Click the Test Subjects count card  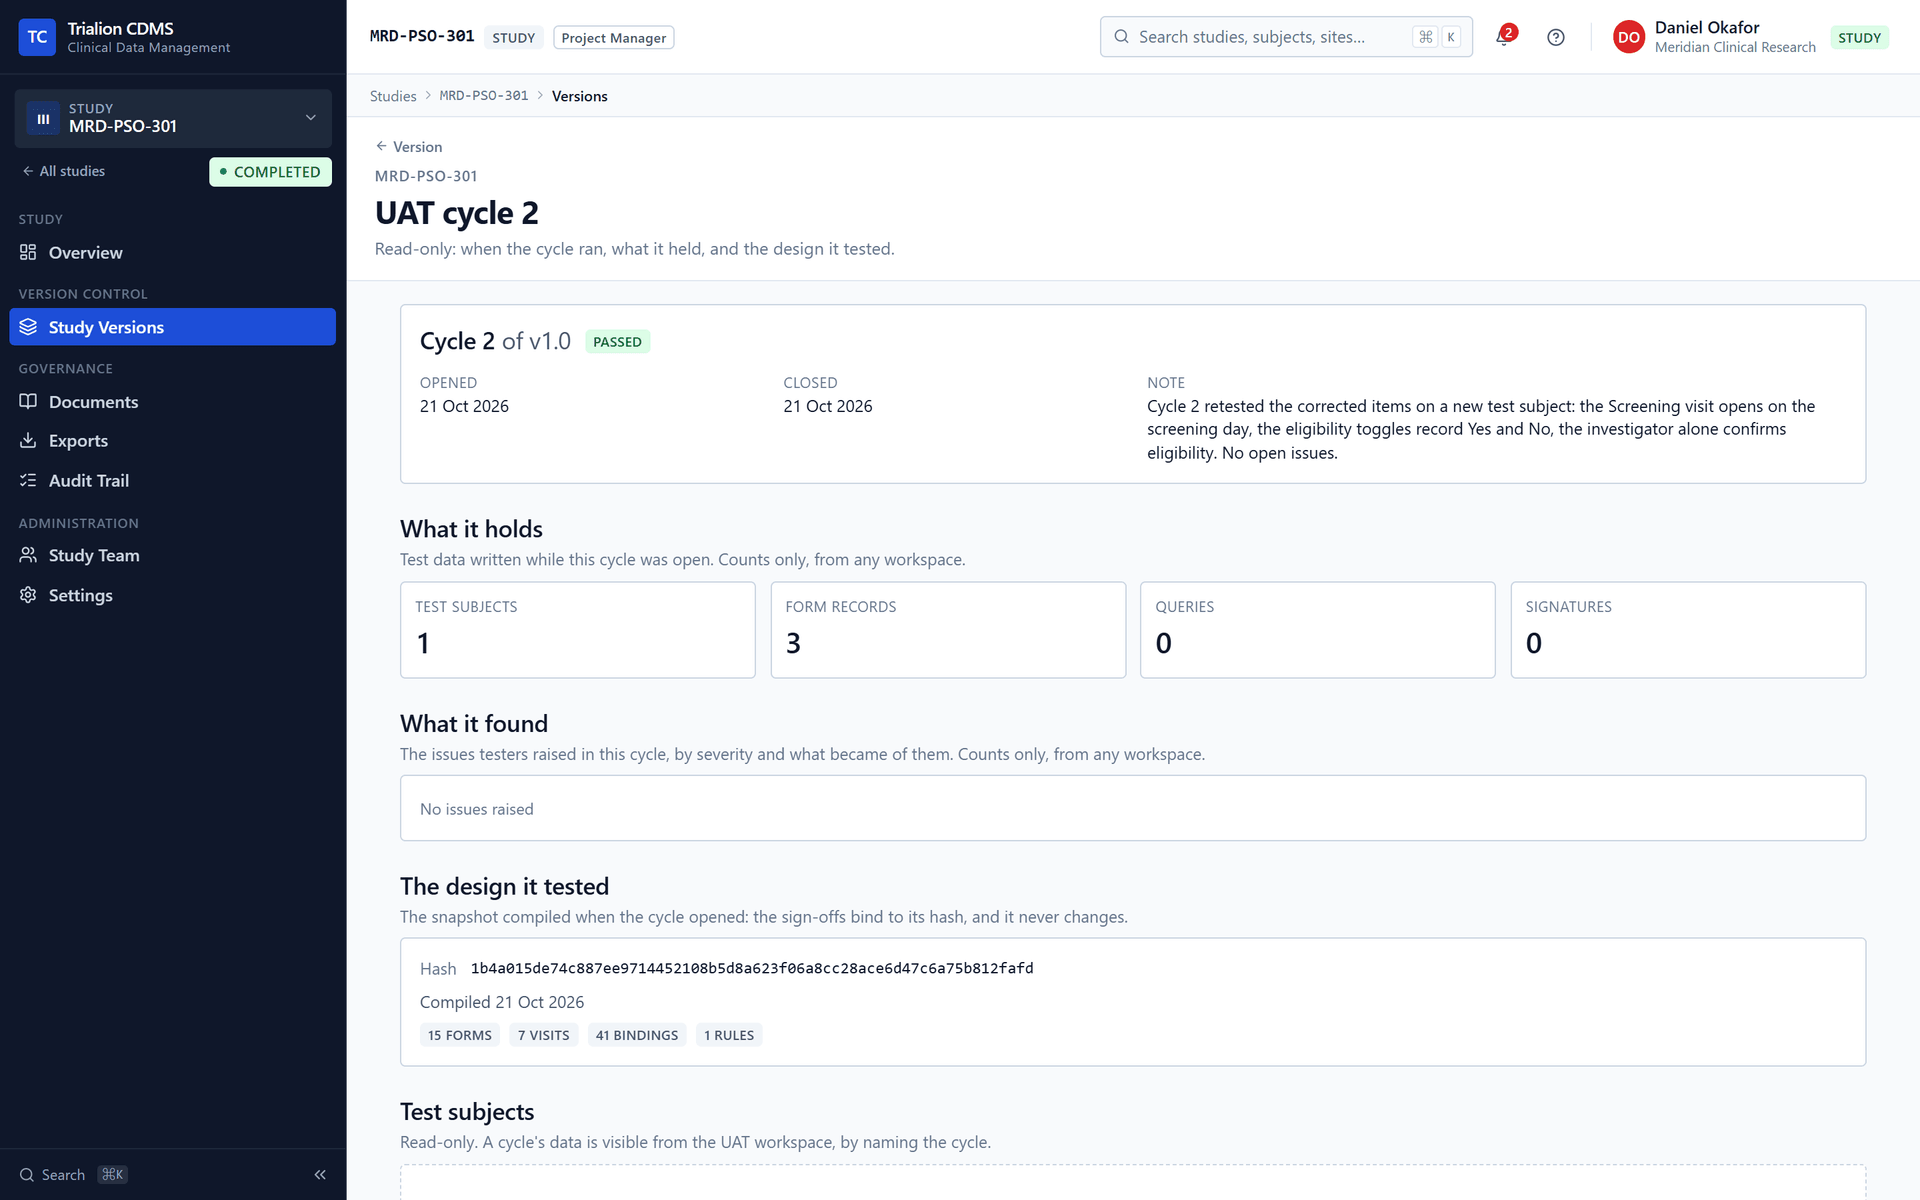point(578,630)
